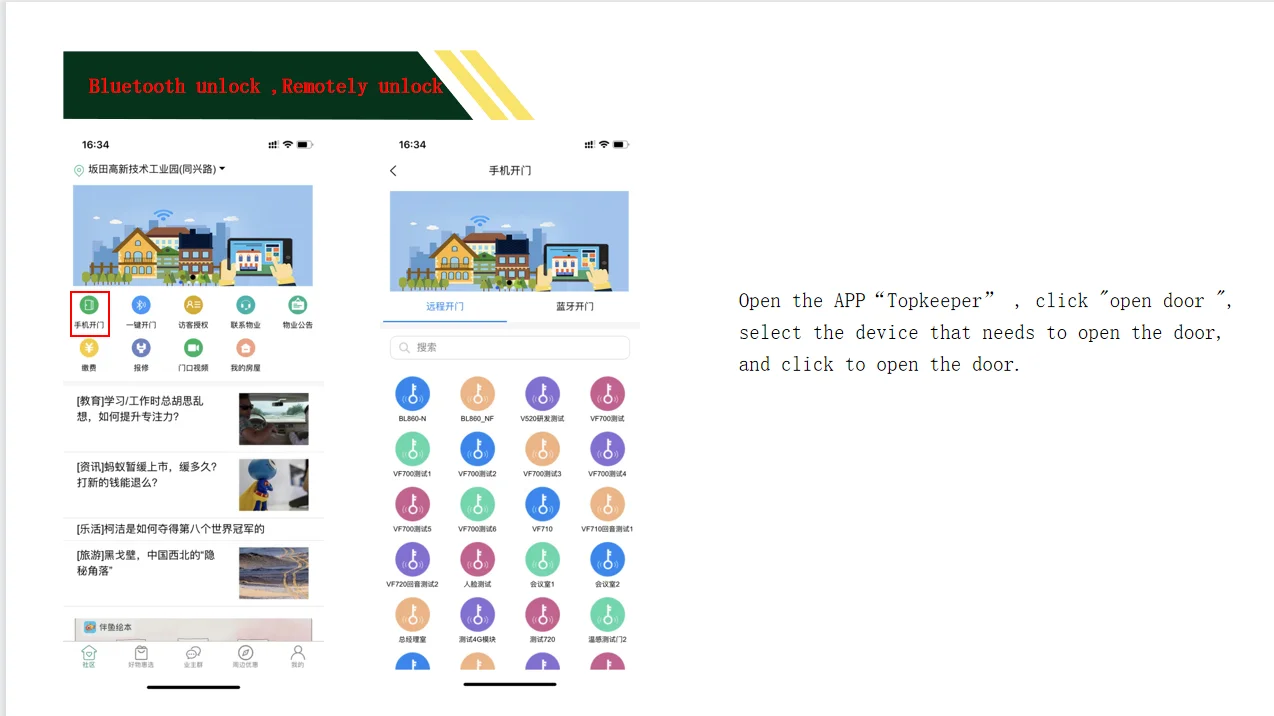Open the 好物惠选 bottom tab
Image resolution: width=1274 pixels, height=716 pixels.
point(141,656)
